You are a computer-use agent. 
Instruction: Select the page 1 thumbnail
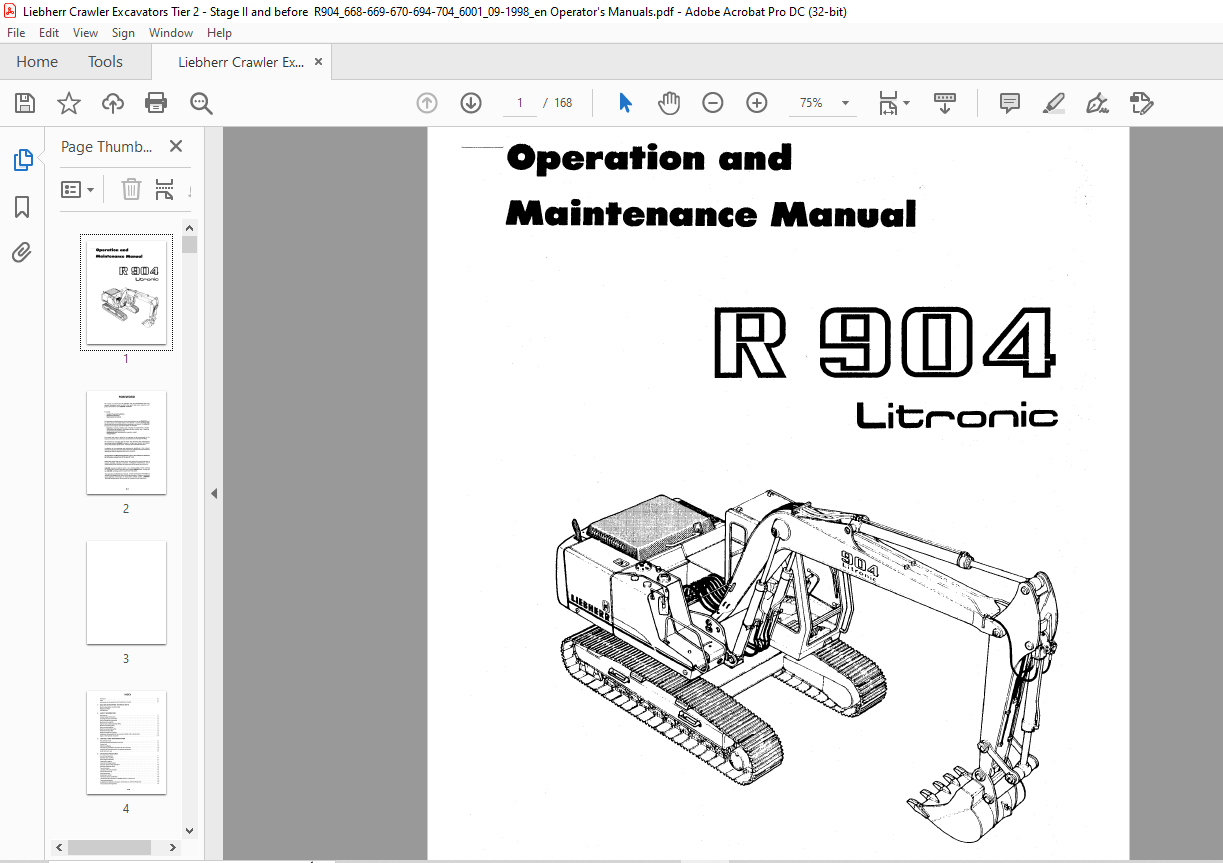tap(126, 292)
